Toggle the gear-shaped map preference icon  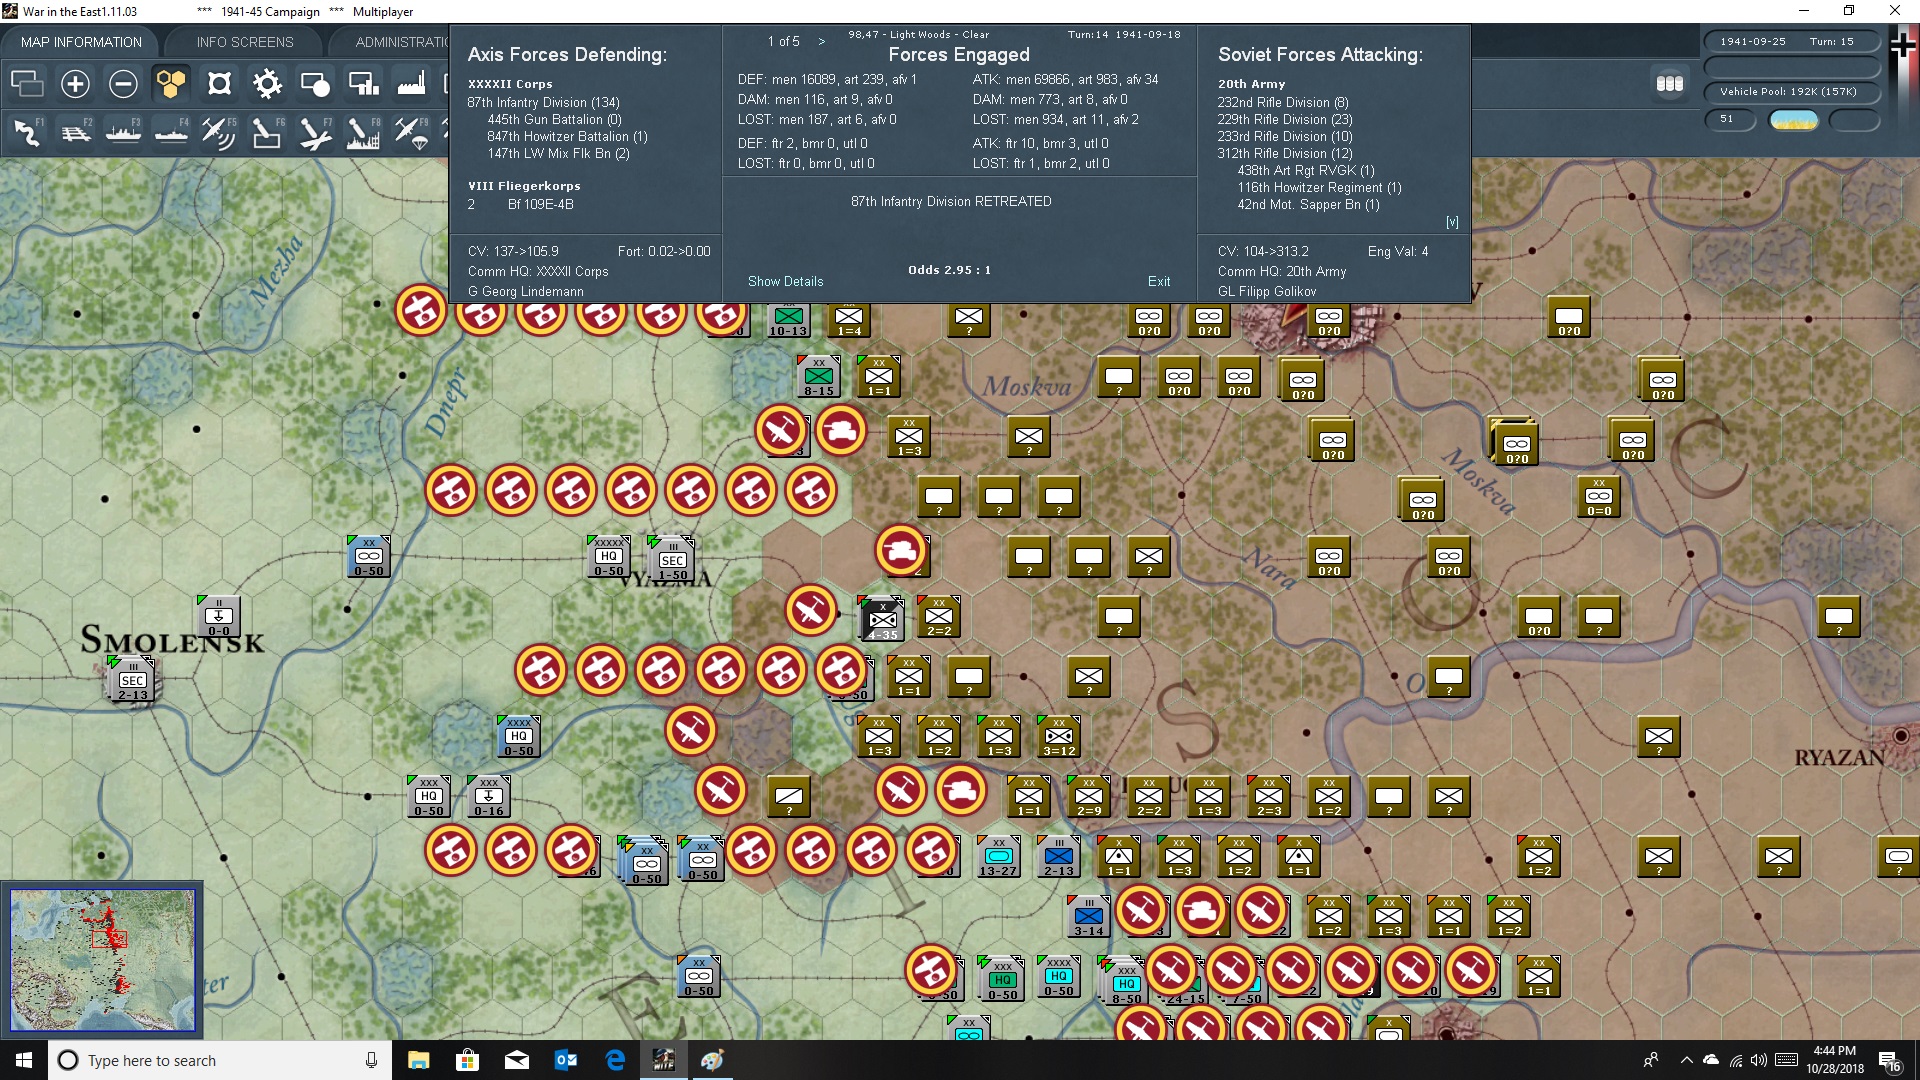click(267, 84)
